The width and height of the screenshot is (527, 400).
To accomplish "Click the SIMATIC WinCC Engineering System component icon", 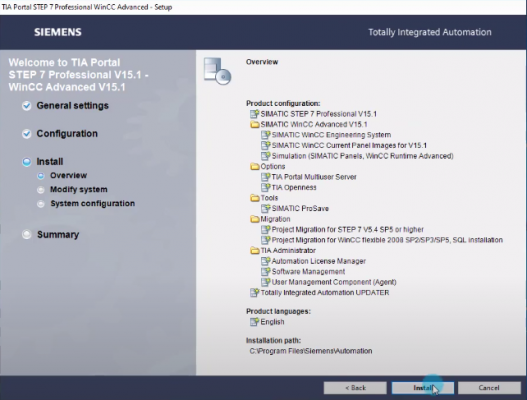I will point(266,135).
